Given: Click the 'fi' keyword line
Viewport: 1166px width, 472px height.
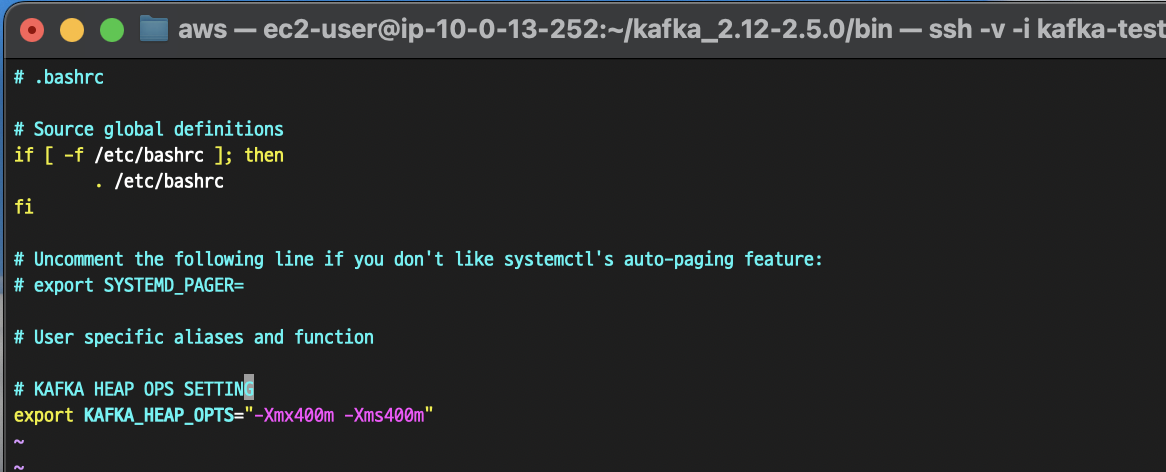Looking at the screenshot, I should (23, 207).
